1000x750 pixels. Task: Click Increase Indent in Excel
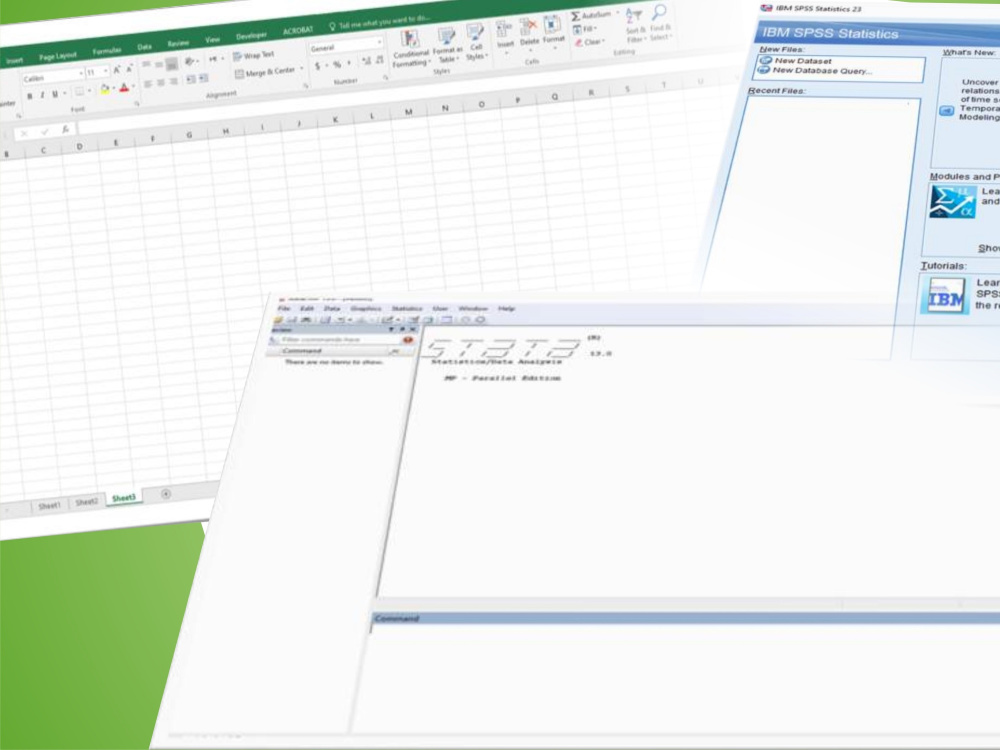click(203, 78)
